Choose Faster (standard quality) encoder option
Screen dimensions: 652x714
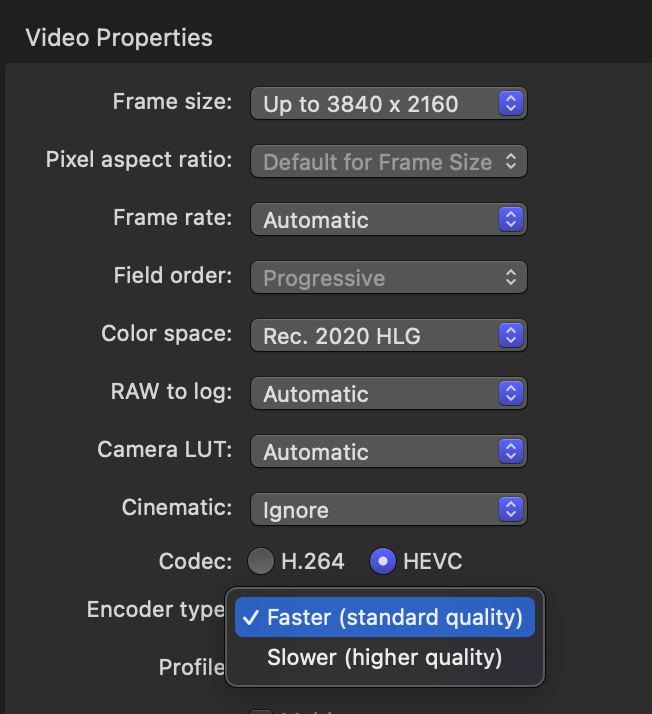(385, 617)
